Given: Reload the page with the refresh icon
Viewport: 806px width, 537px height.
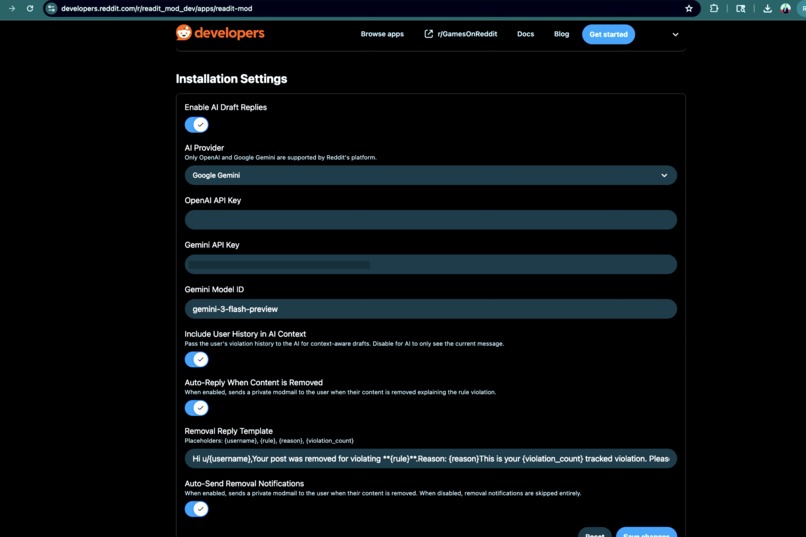Looking at the screenshot, I should tap(30, 8).
